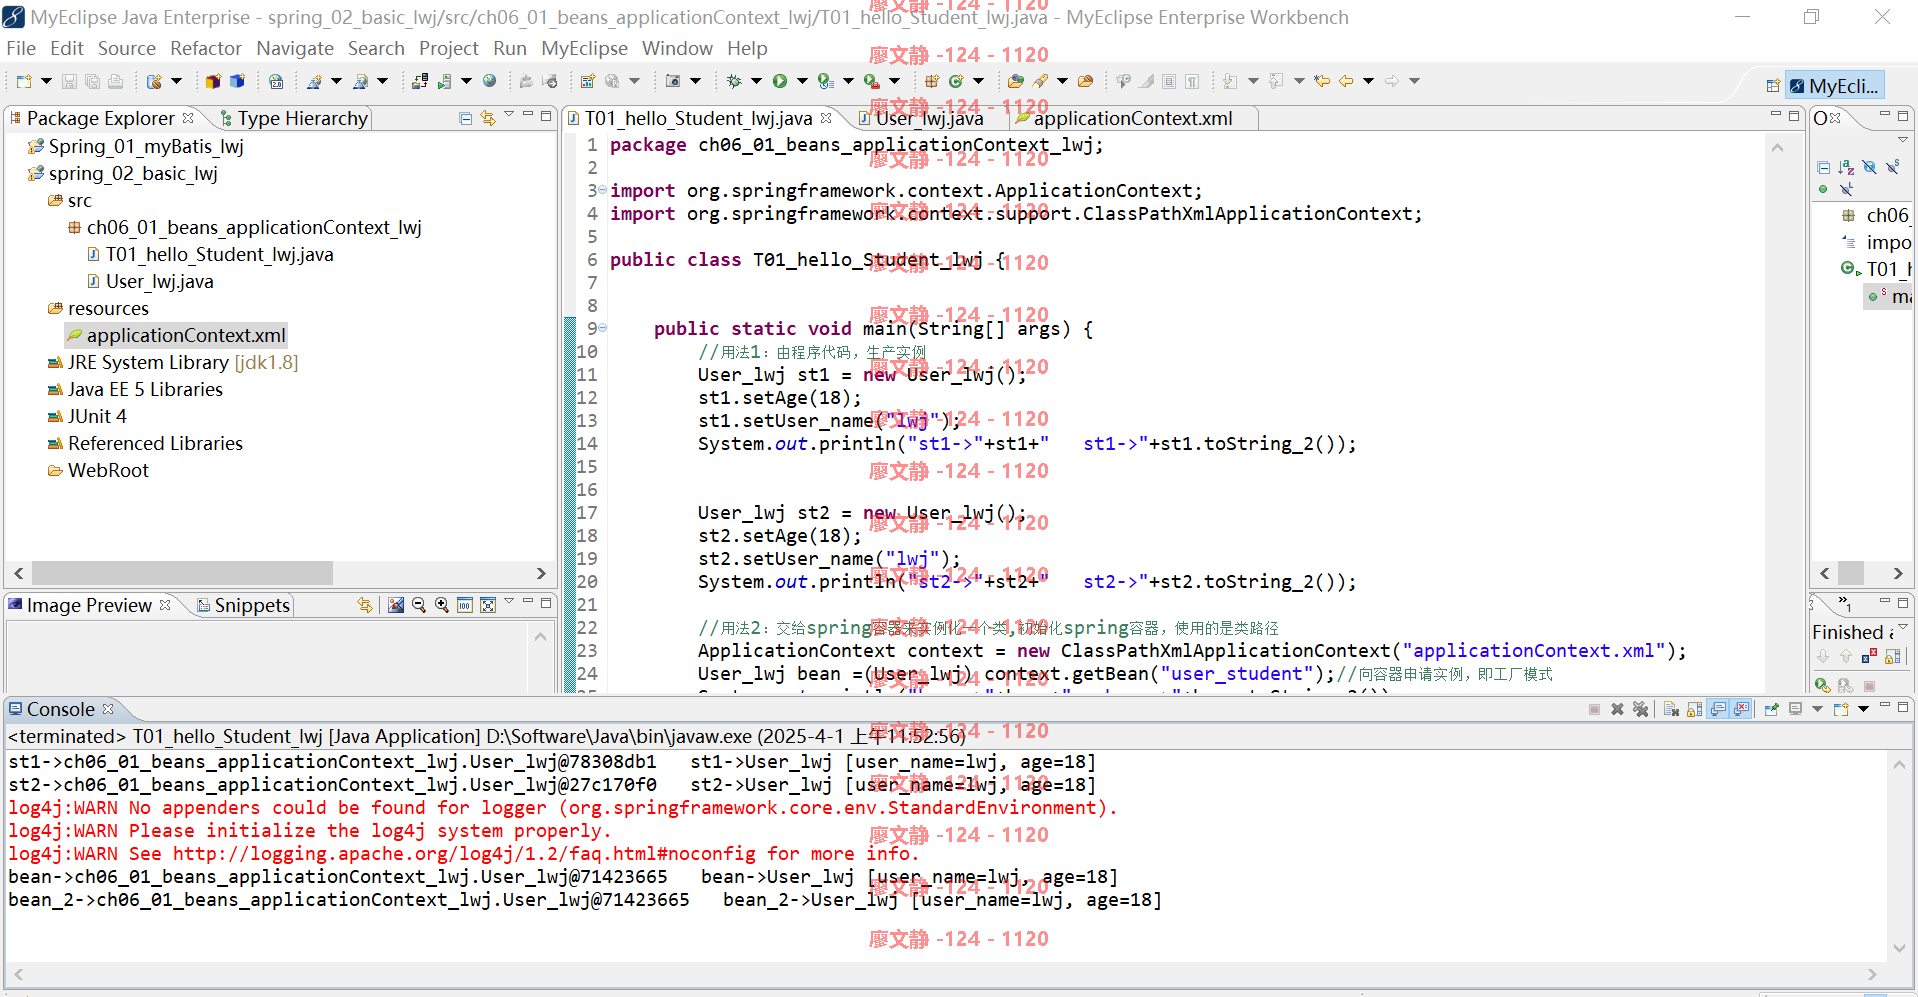Screen dimensions: 1918x997
Task: Open the Run button dropdown arrow
Action: (802, 81)
